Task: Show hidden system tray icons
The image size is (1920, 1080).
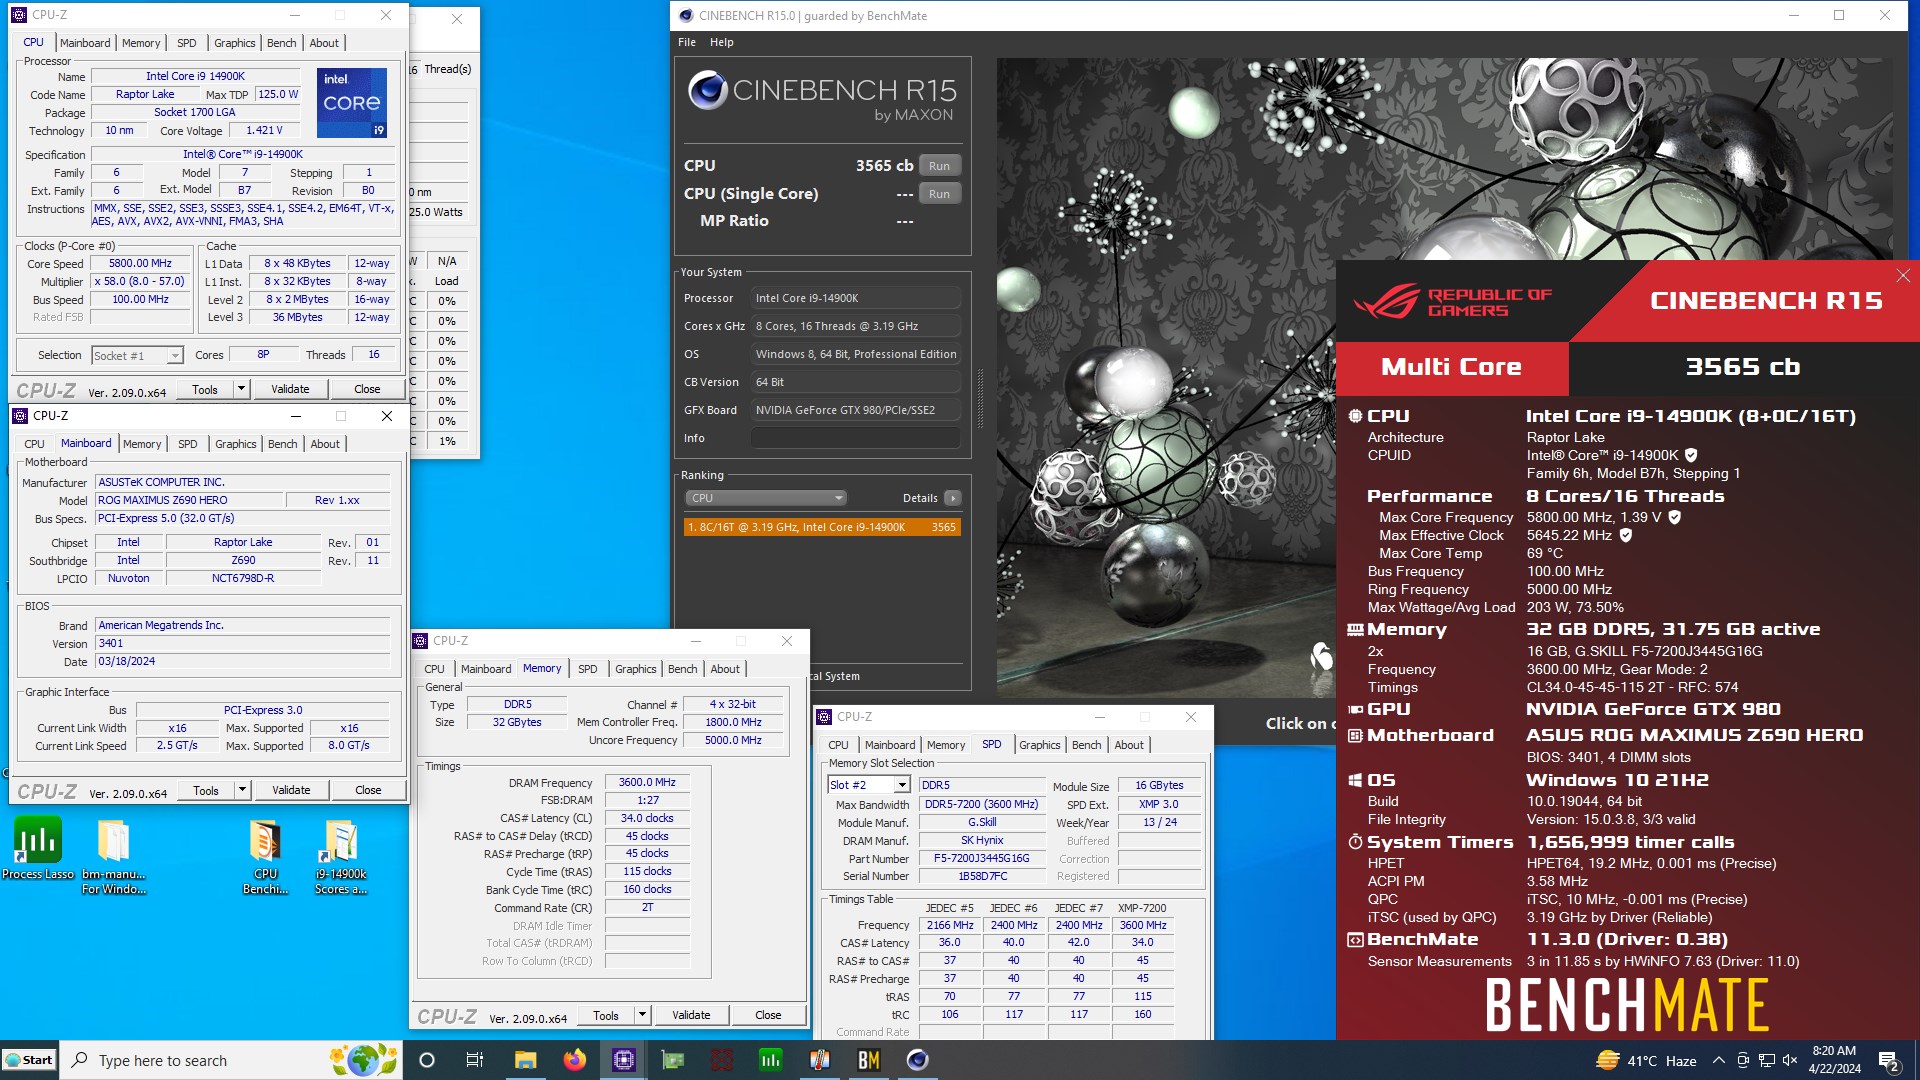Action: tap(1718, 1060)
